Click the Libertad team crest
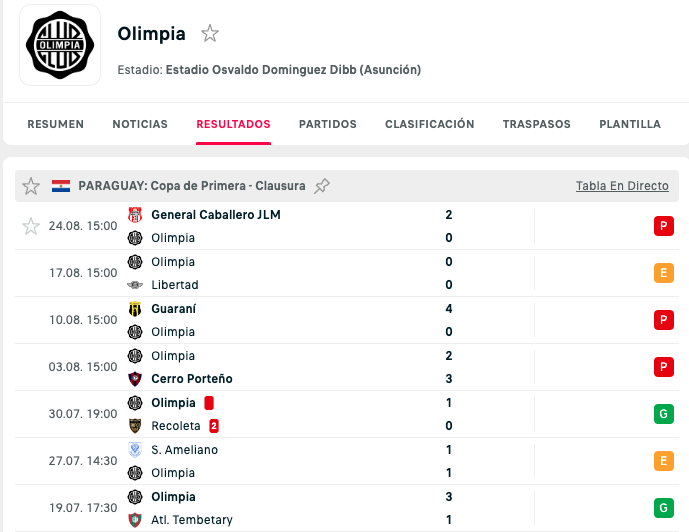Viewport: 689px width, 532px height. click(x=135, y=285)
